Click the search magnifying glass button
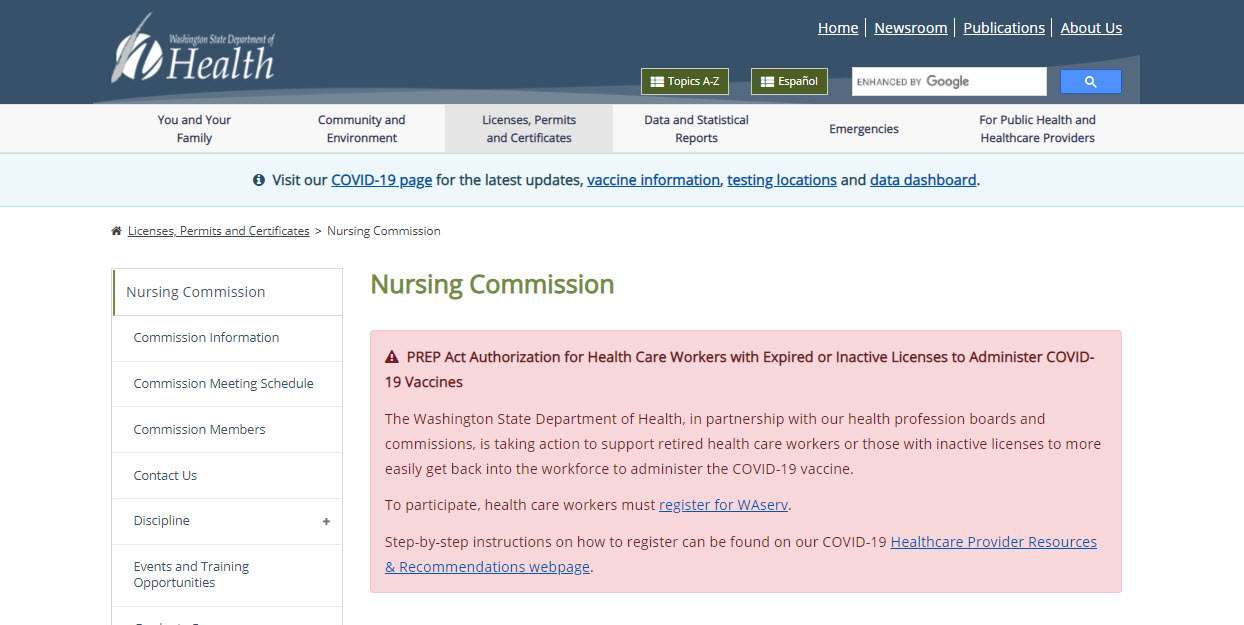This screenshot has height=625, width=1244. click(x=1089, y=81)
